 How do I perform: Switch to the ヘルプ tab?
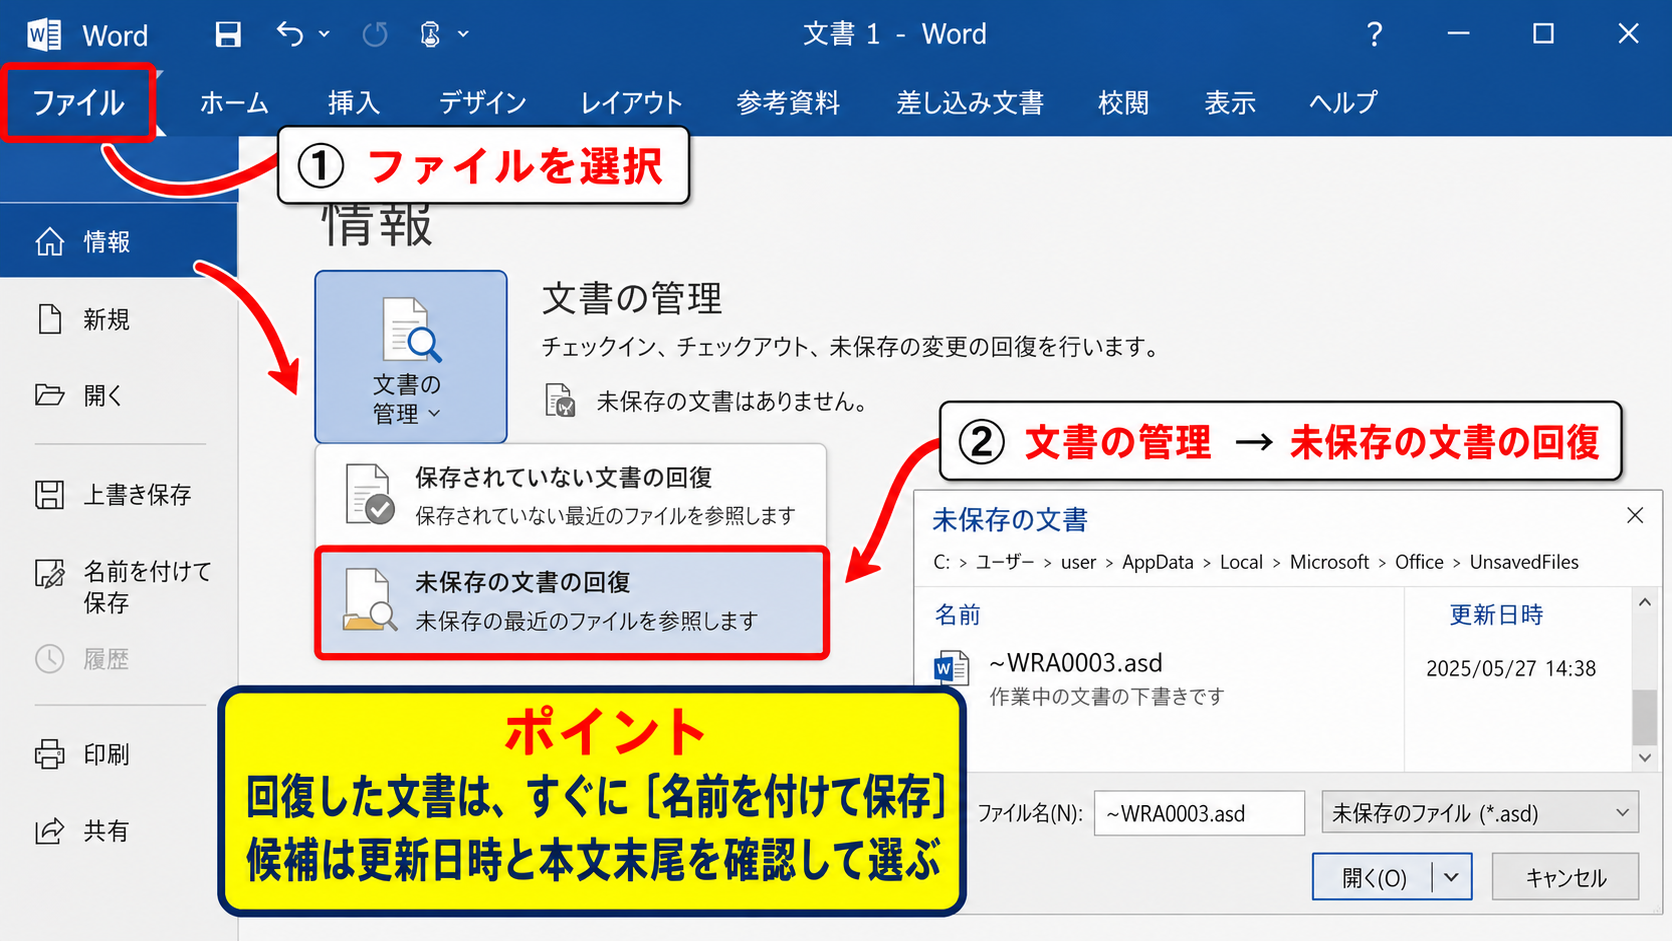(x=1343, y=102)
